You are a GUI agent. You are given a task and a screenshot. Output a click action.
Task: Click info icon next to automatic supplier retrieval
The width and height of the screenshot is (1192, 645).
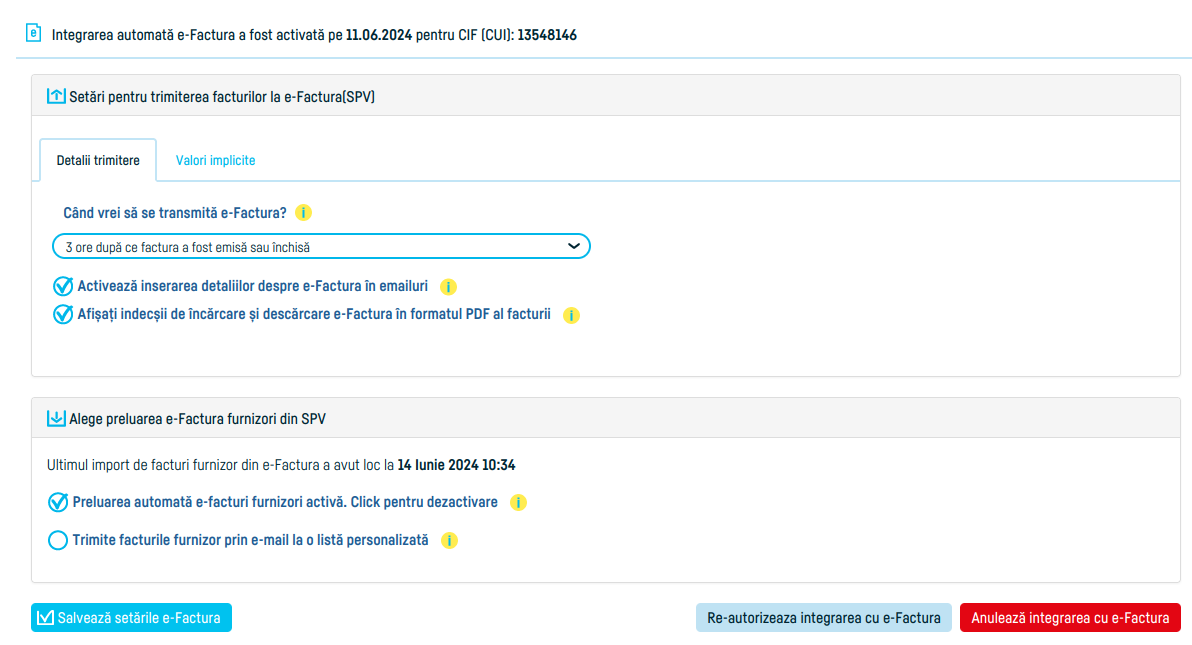518,502
